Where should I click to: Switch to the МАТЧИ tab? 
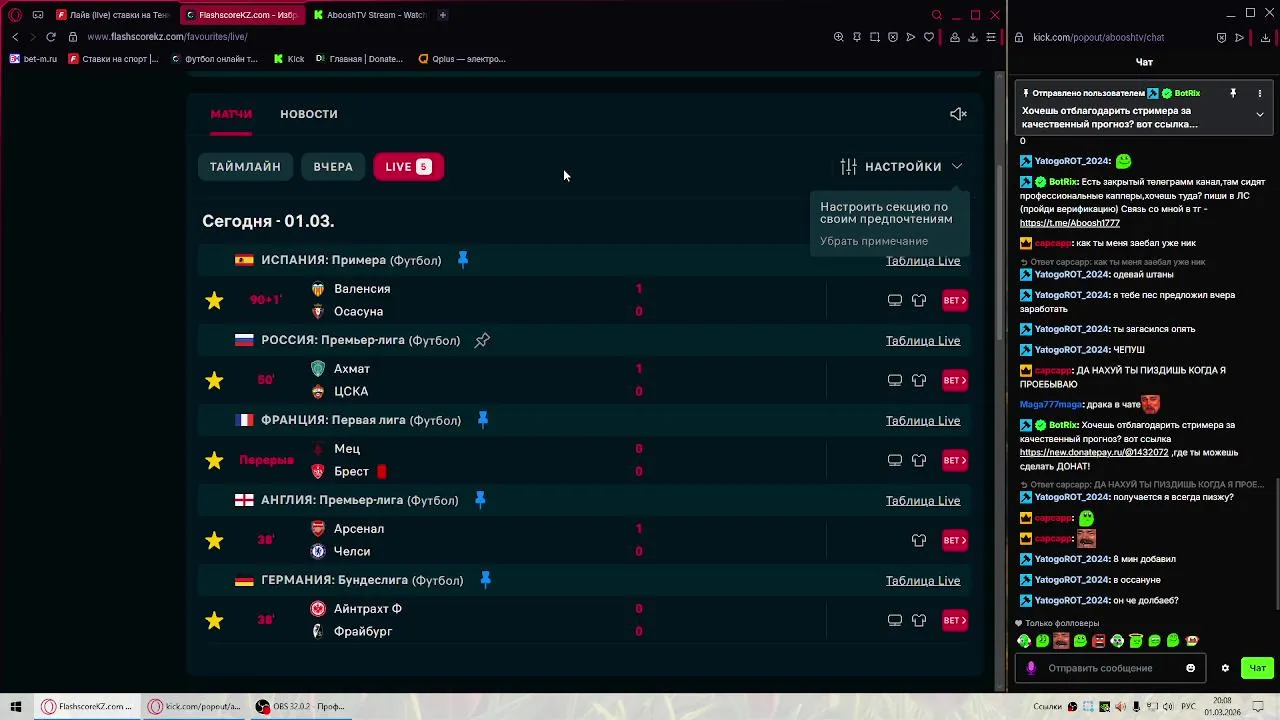click(231, 114)
